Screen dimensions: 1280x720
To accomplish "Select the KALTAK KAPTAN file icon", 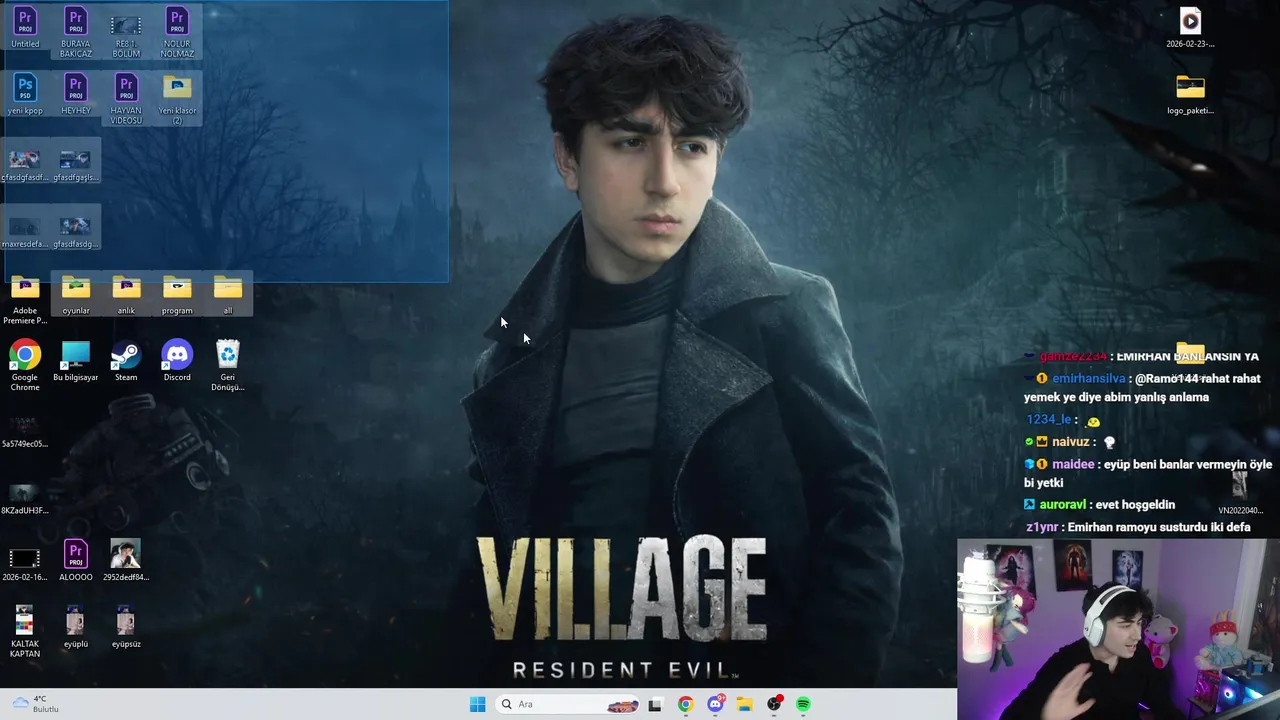I will 25,632.
